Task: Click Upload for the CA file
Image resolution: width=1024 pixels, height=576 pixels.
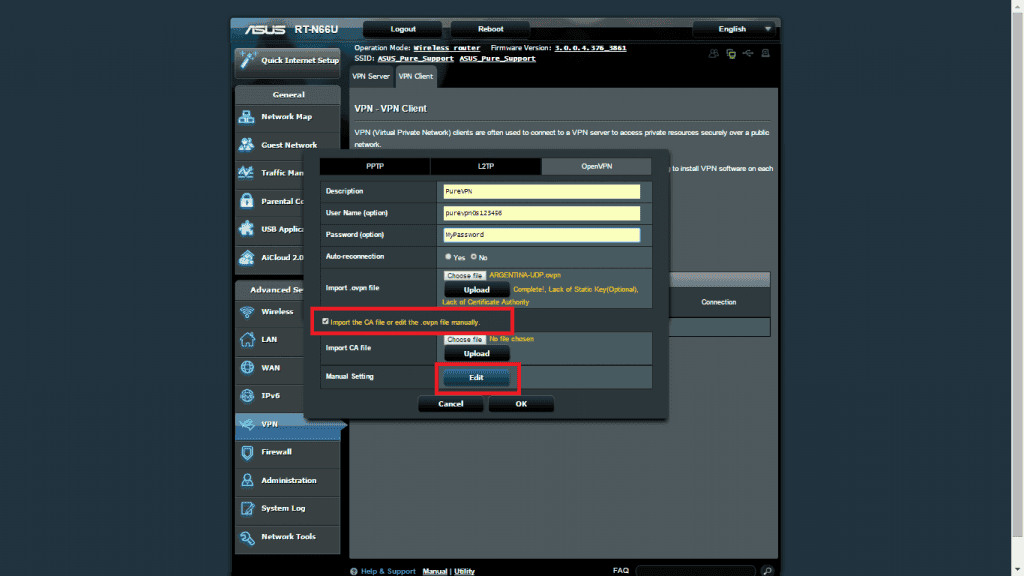Action: [x=477, y=354]
